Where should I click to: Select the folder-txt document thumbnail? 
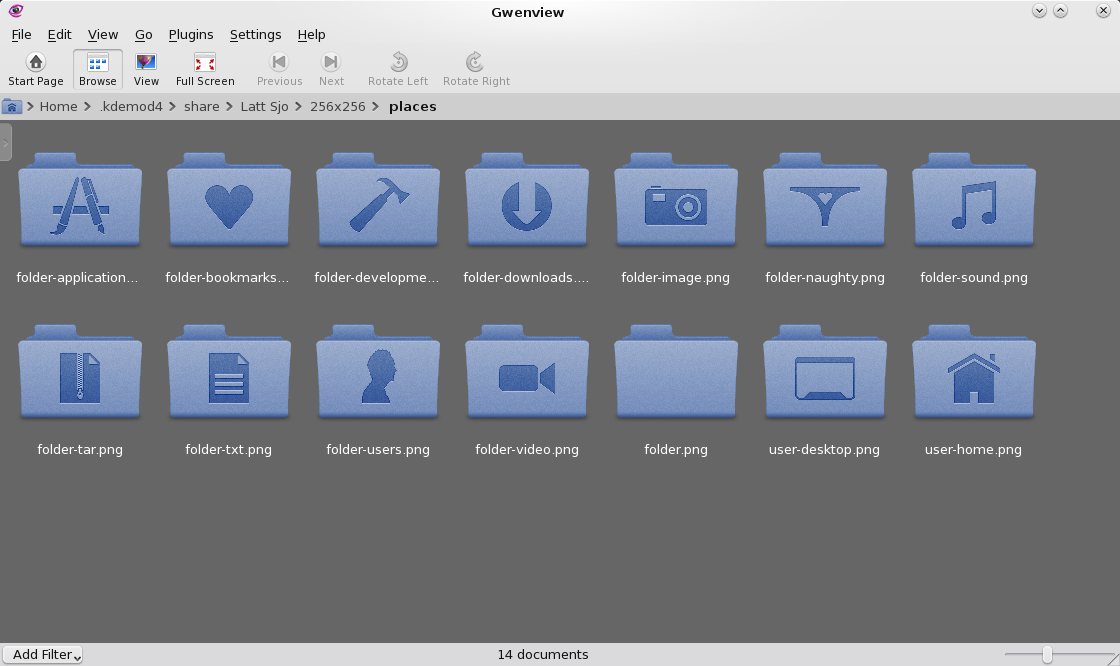point(229,372)
